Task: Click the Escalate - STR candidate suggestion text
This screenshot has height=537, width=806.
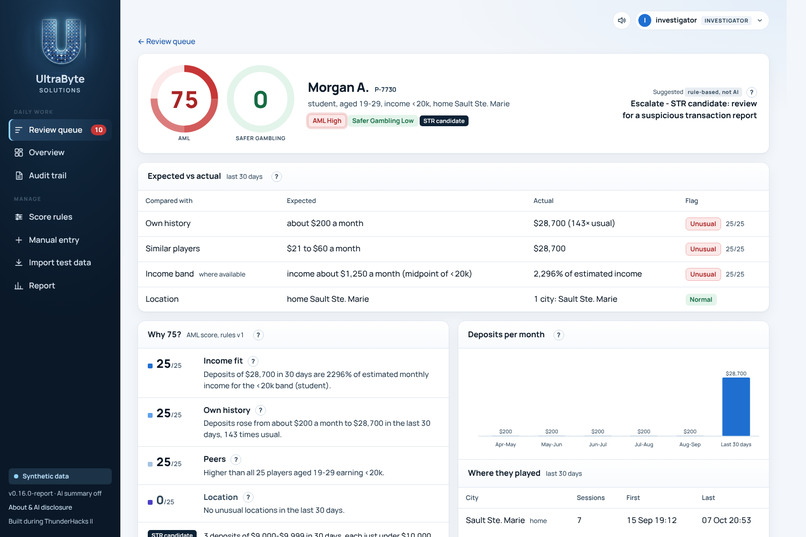Action: (x=689, y=109)
